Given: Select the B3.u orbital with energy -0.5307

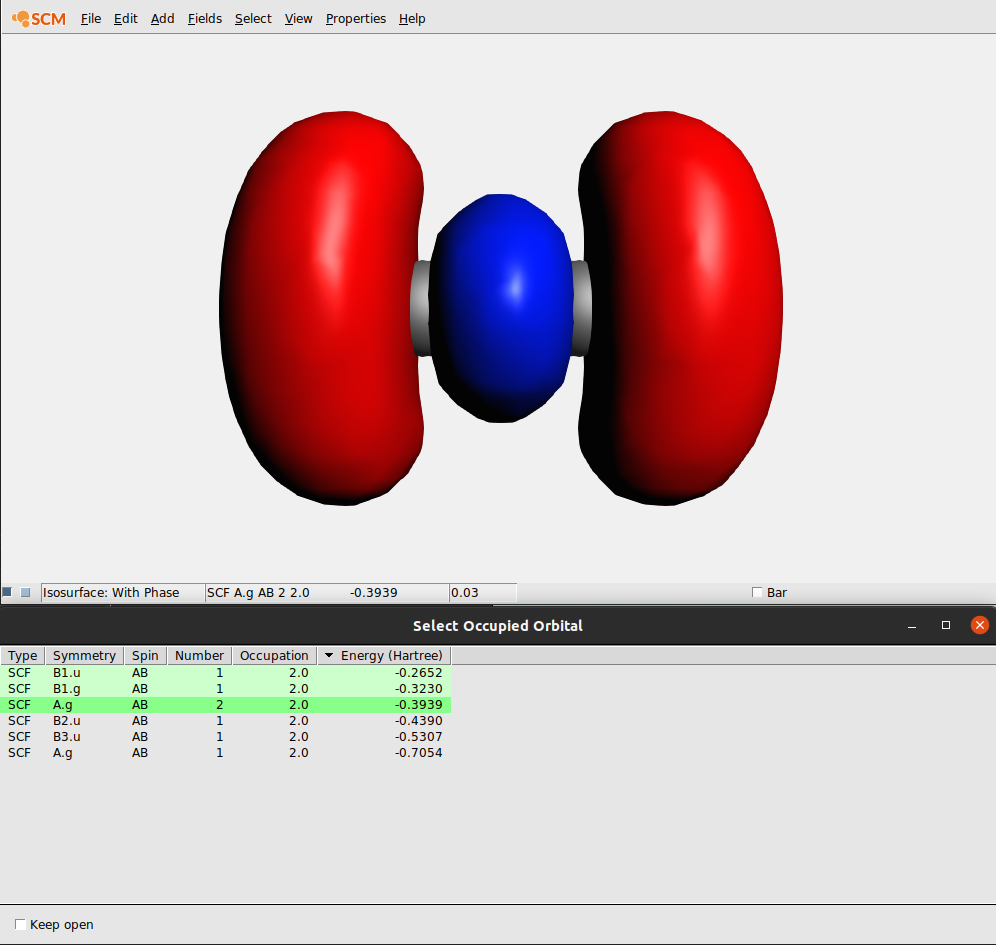Looking at the screenshot, I should click(200, 737).
